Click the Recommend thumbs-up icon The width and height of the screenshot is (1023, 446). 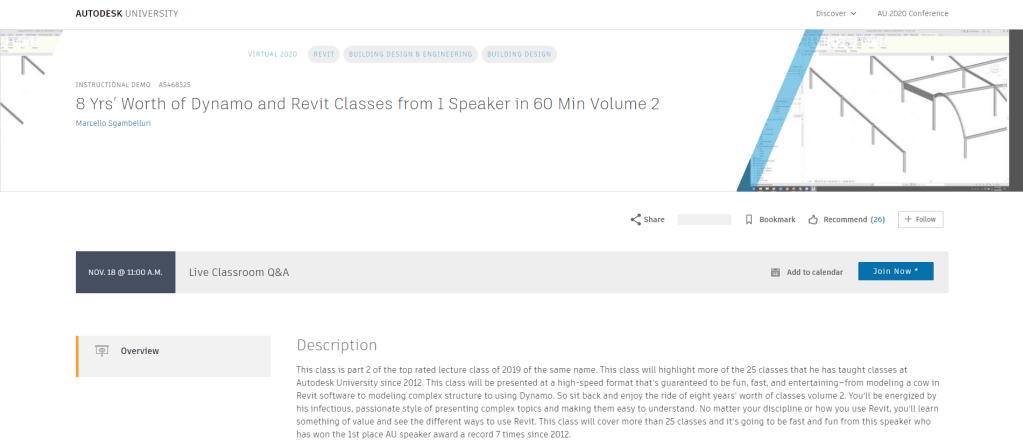point(813,219)
